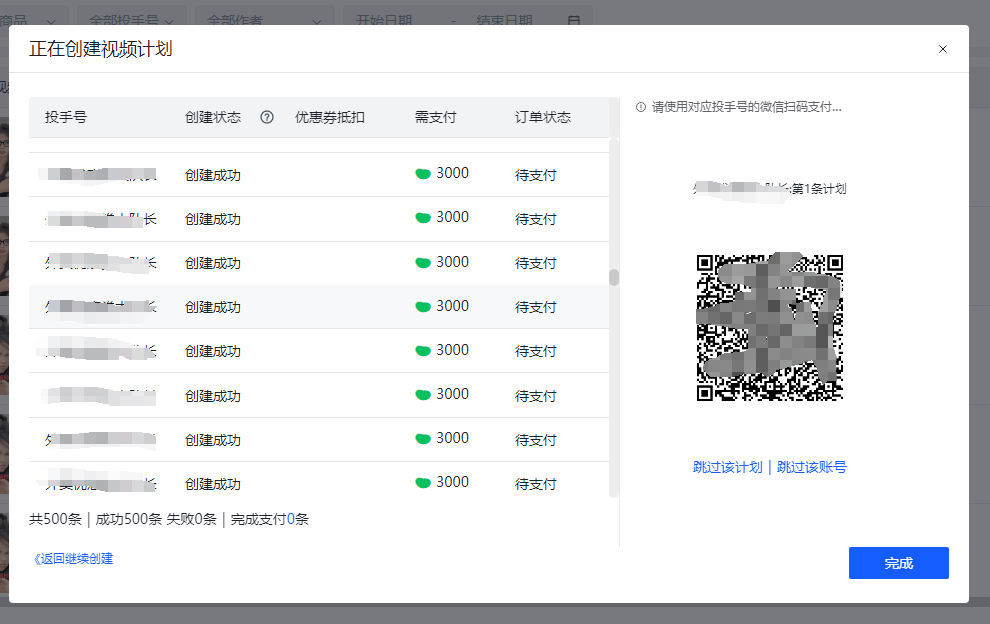Click the WeChat Pay icon in the topmost row
Image resolution: width=990 pixels, height=624 pixels.
pyautogui.click(x=423, y=174)
